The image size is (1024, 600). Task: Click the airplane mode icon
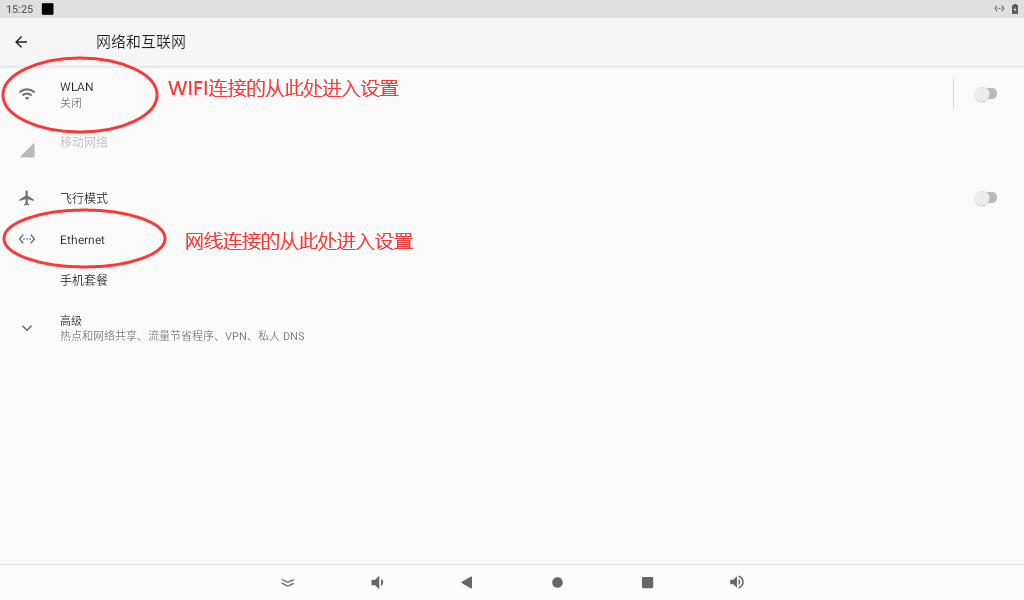point(27,198)
